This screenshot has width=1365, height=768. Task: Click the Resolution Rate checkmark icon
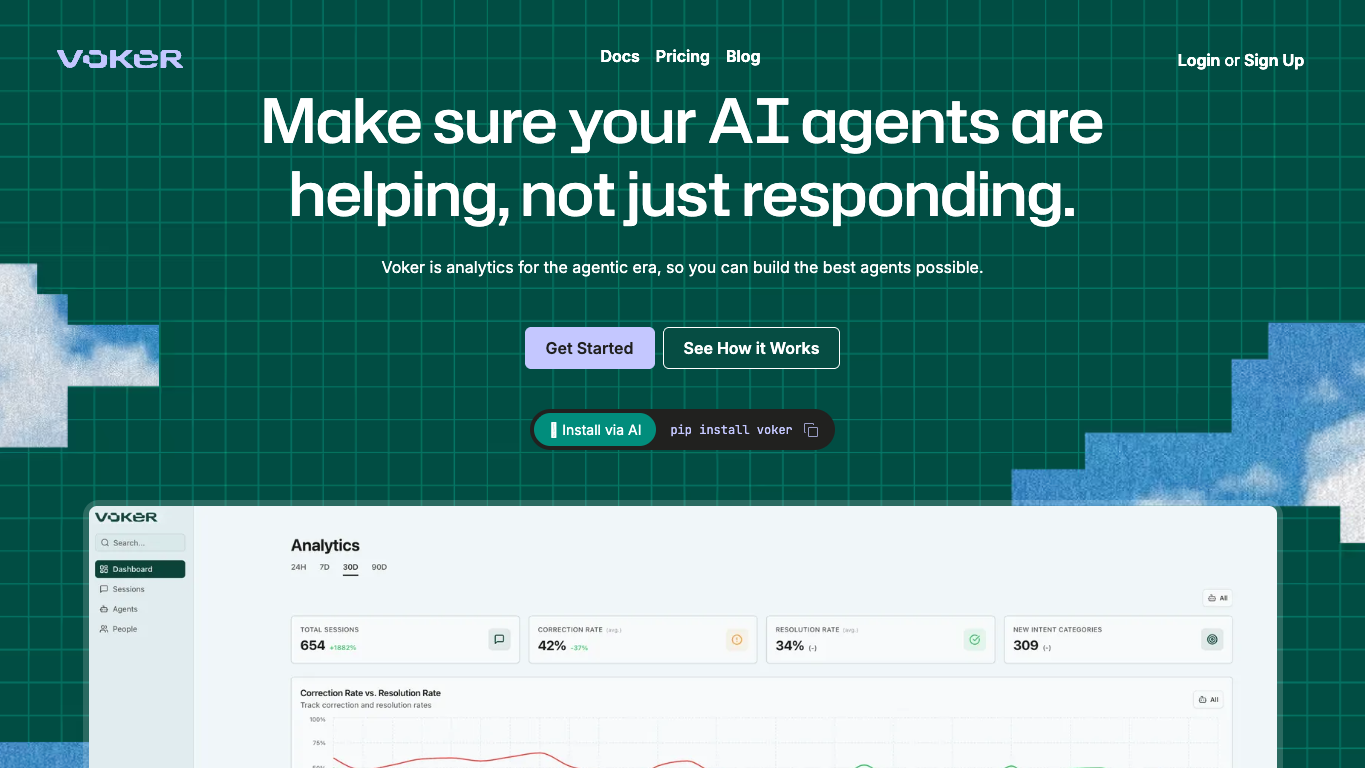click(x=975, y=639)
